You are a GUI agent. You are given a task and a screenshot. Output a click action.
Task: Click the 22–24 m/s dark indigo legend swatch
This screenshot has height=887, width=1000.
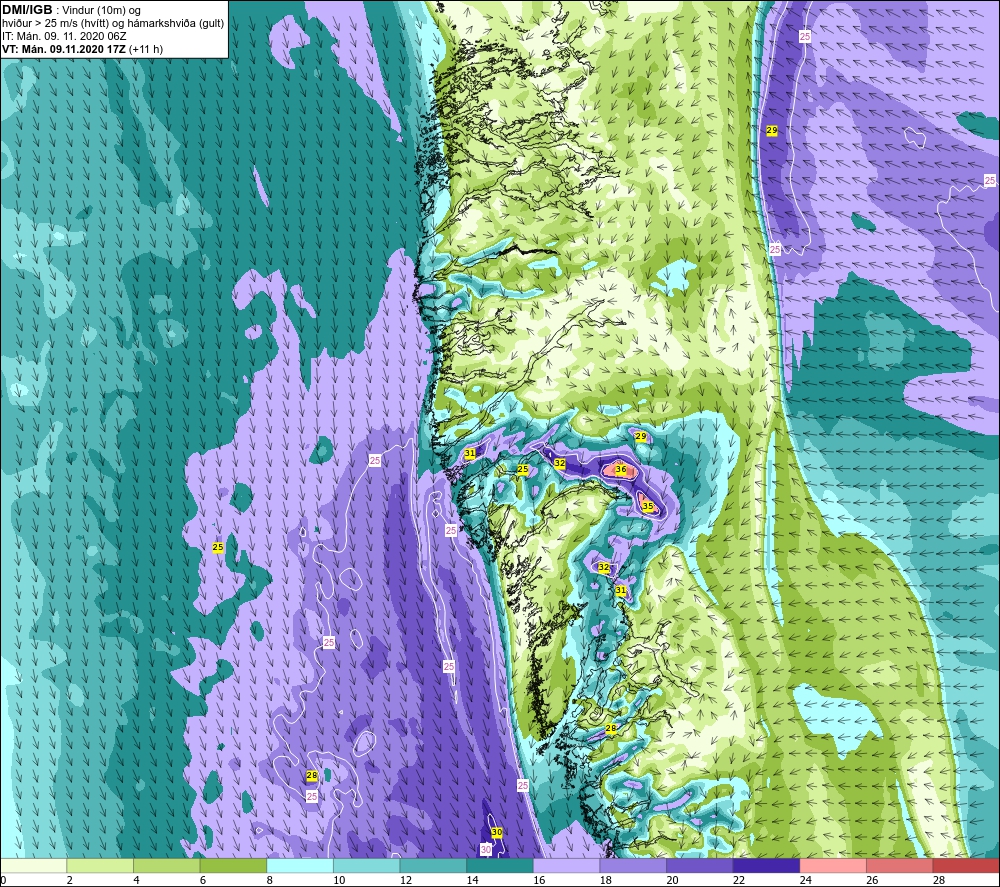[x=767, y=865]
